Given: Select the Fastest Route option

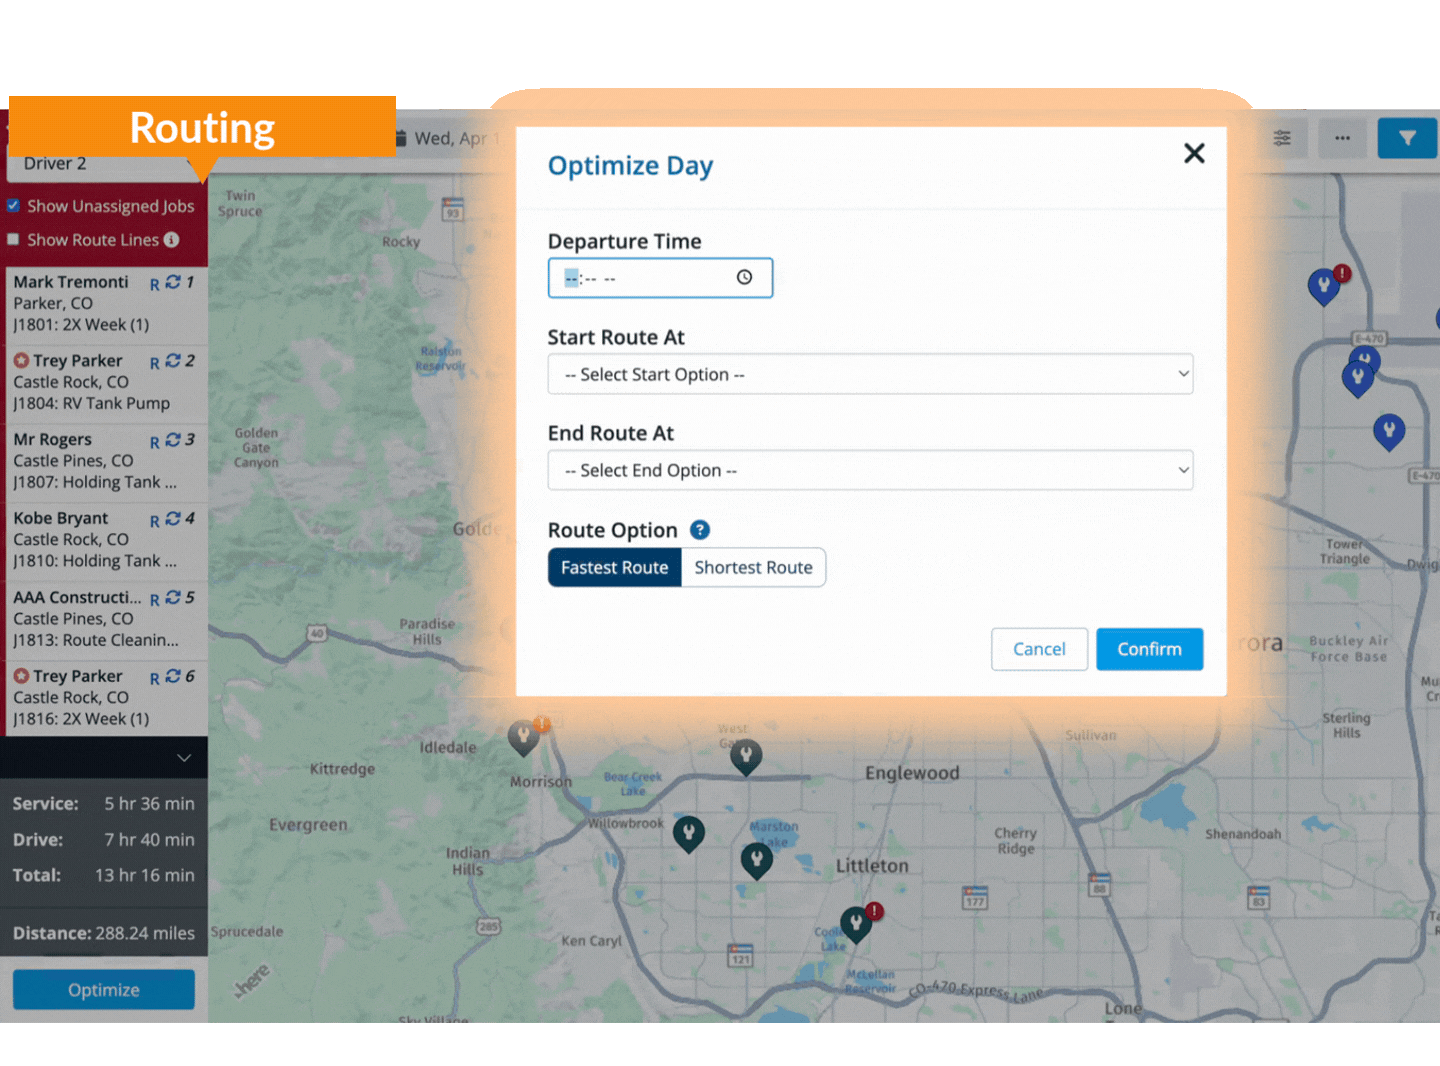Looking at the screenshot, I should tap(614, 567).
